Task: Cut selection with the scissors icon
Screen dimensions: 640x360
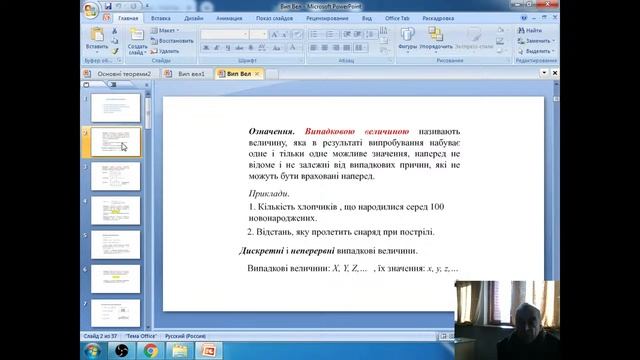Action: [115, 31]
